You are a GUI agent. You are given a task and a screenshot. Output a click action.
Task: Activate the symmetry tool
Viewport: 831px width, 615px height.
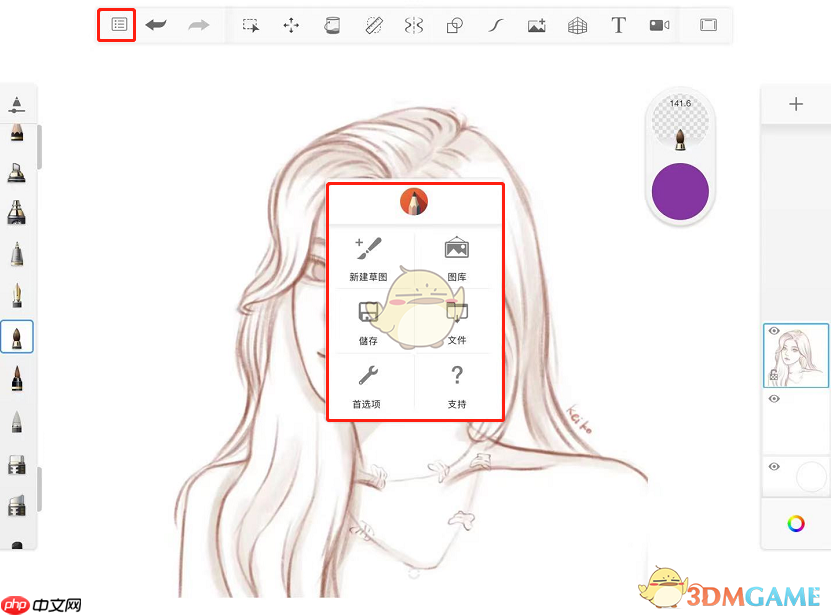414,26
